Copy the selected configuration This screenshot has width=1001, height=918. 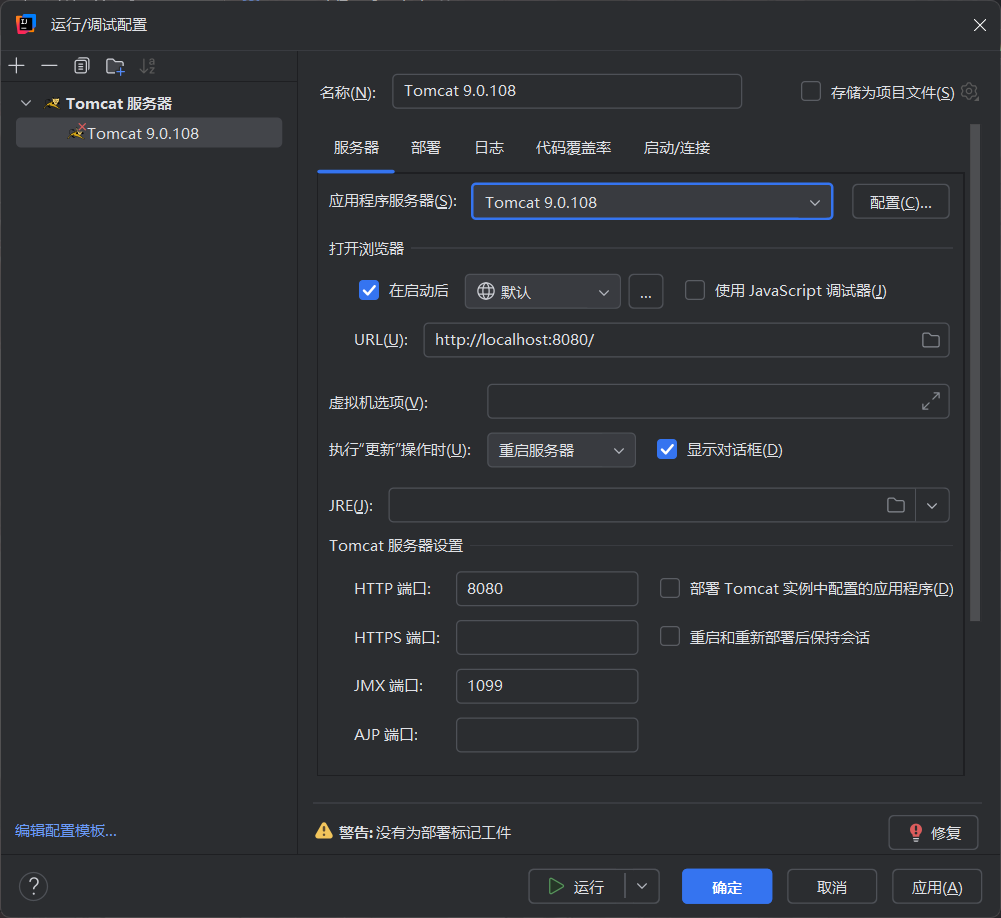(x=82, y=66)
